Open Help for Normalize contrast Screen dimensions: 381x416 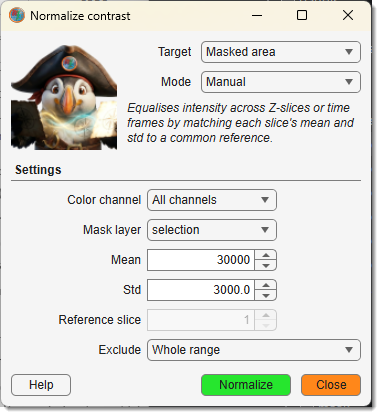point(41,385)
